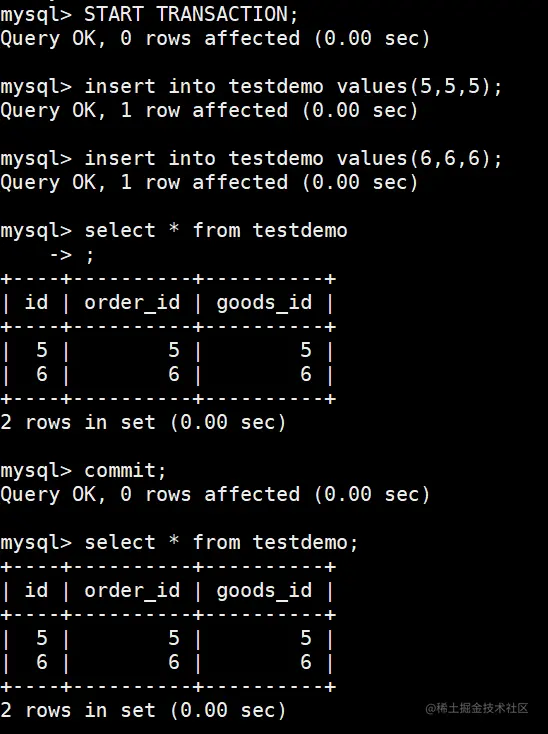Click the continuation prompt with semicolon
Viewport: 548px width, 734px height.
[72, 255]
